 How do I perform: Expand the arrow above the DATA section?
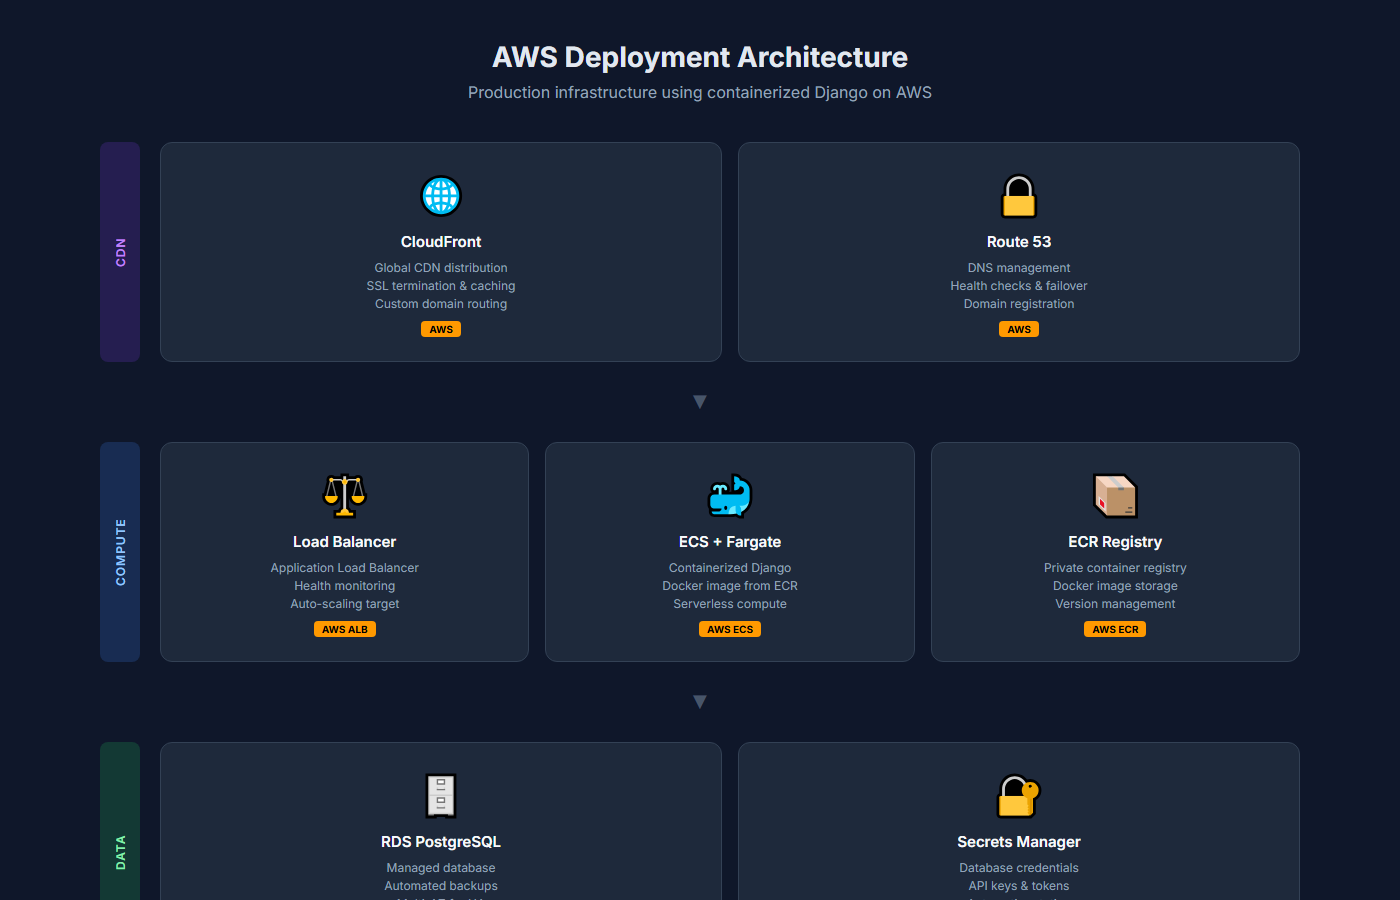(700, 701)
